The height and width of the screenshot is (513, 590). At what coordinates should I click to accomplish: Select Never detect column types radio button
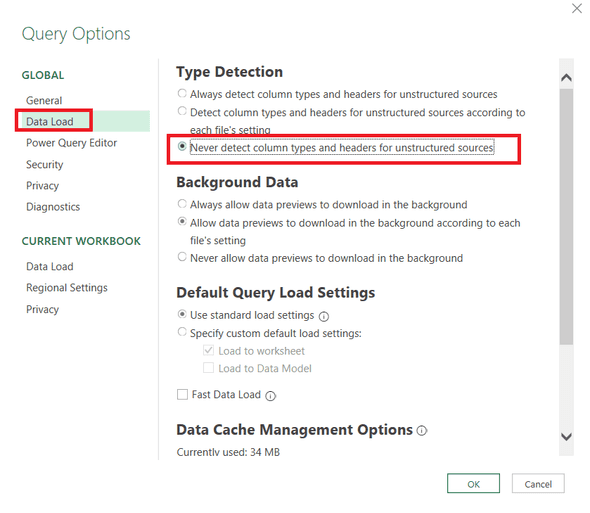coord(182,146)
